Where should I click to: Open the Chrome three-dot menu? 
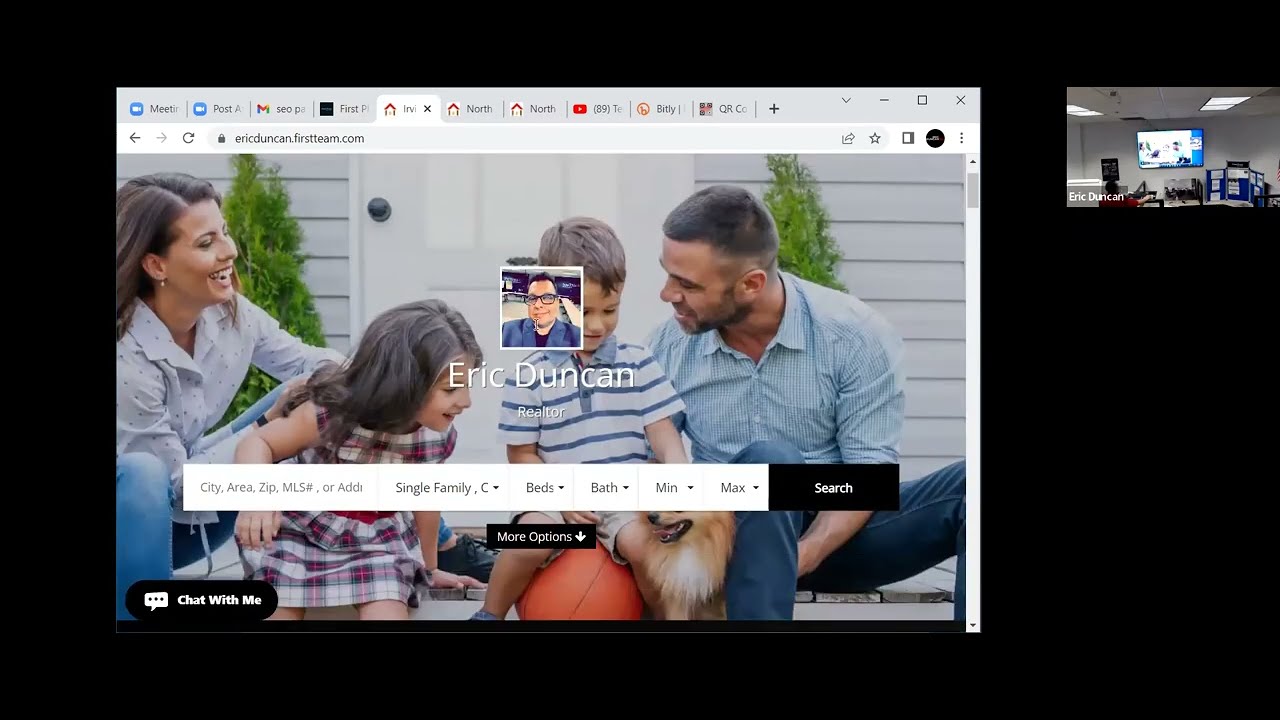962,138
